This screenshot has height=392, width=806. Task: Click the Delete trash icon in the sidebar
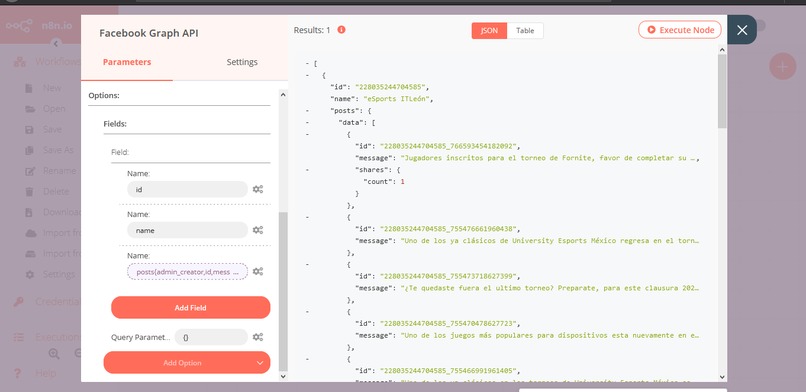coord(30,192)
